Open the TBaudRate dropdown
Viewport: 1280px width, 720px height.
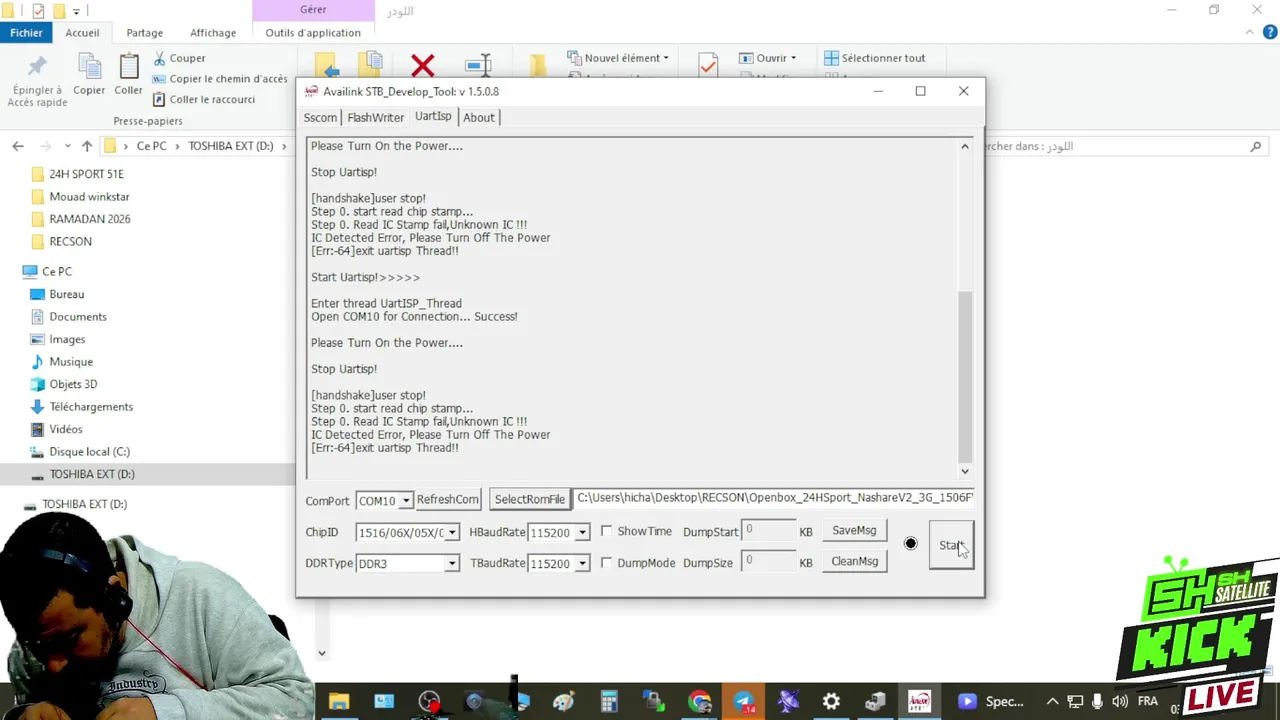pos(582,564)
